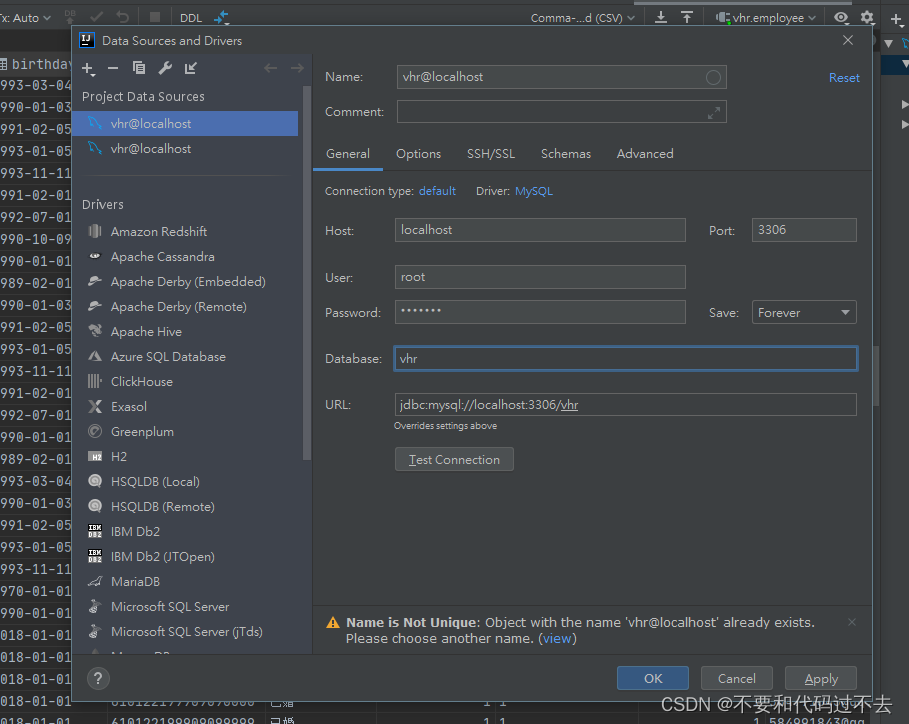Screen dimensions: 909x724
Task: Click the import data source icon
Action: (190, 68)
